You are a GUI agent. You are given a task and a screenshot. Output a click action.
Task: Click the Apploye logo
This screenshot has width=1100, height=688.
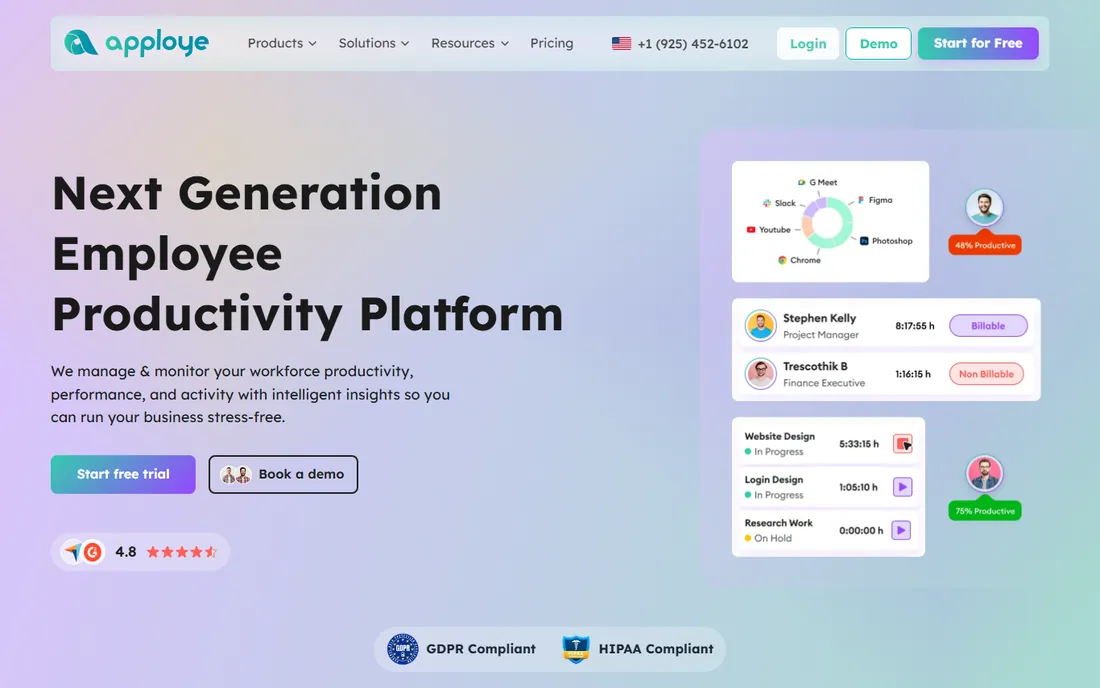[x=136, y=43]
